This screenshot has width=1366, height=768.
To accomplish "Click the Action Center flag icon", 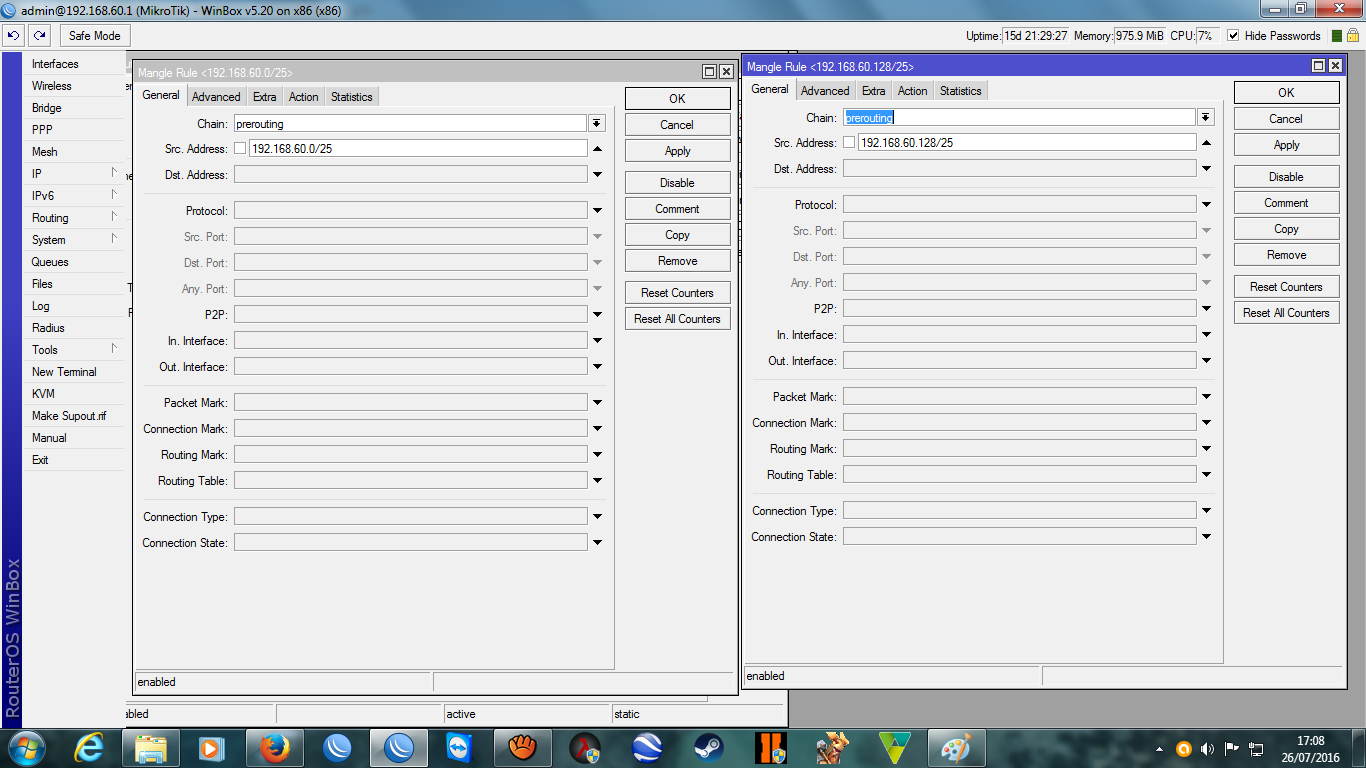I will click(1231, 748).
